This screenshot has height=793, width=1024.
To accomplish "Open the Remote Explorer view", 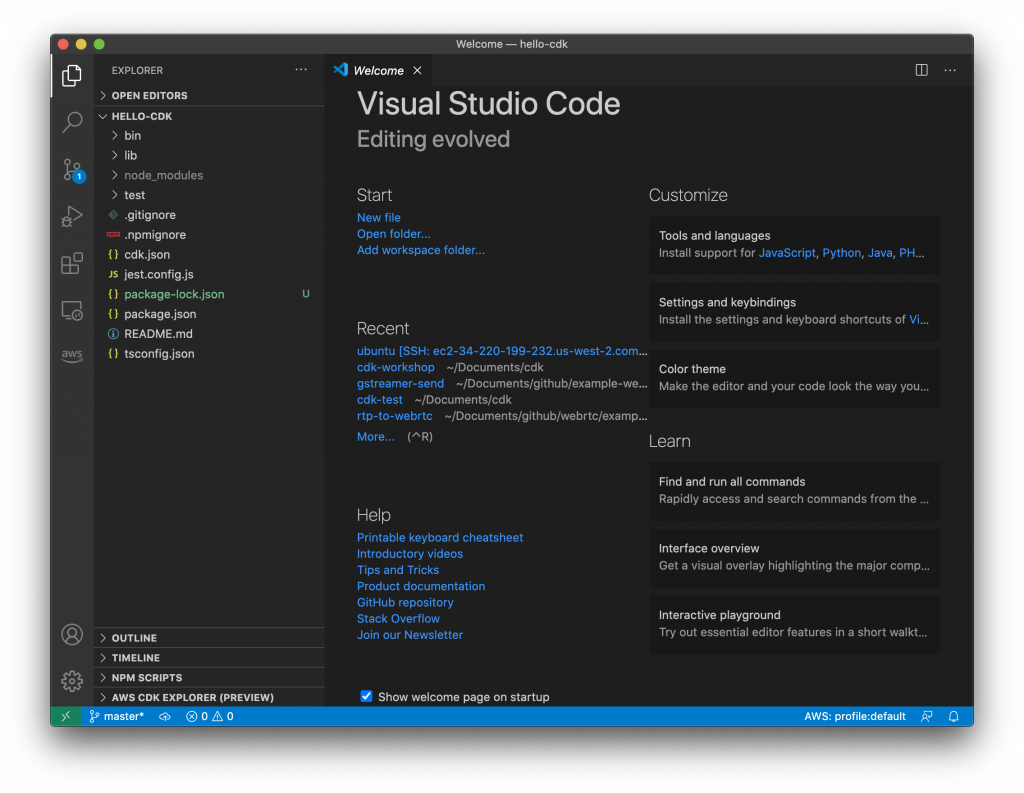I will pyautogui.click(x=72, y=310).
